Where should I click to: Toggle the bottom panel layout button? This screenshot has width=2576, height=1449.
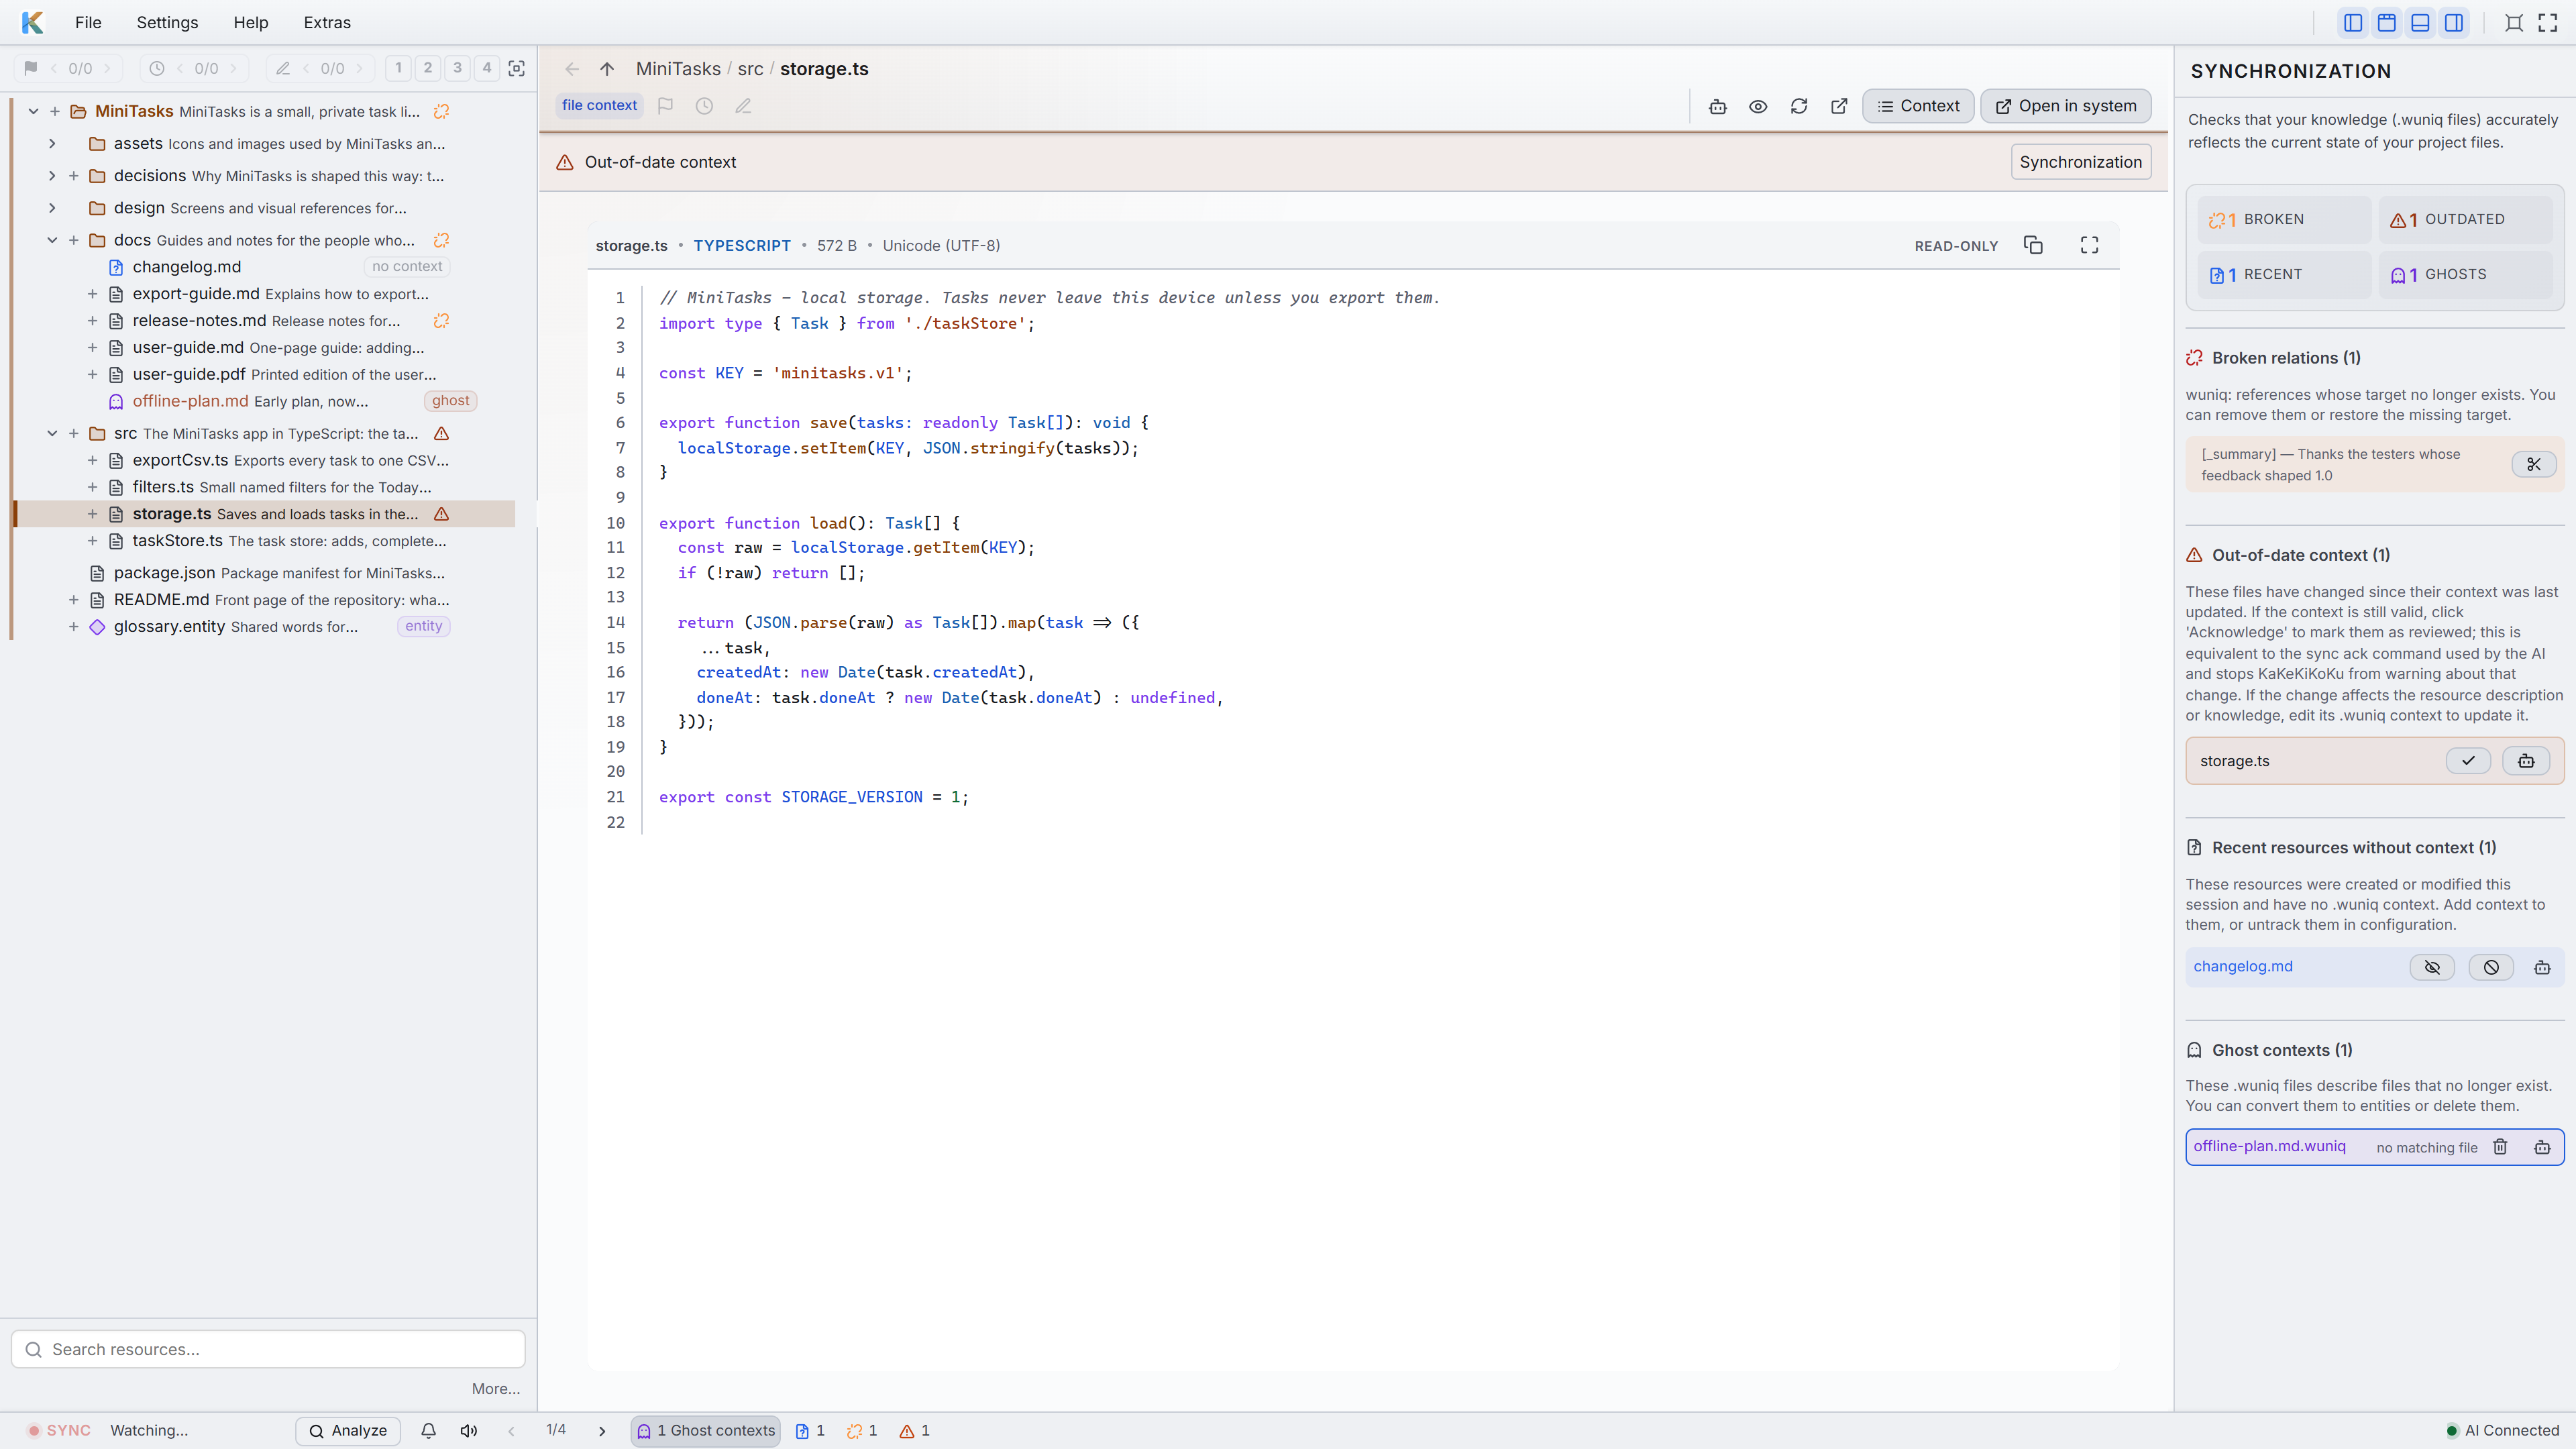2420,22
